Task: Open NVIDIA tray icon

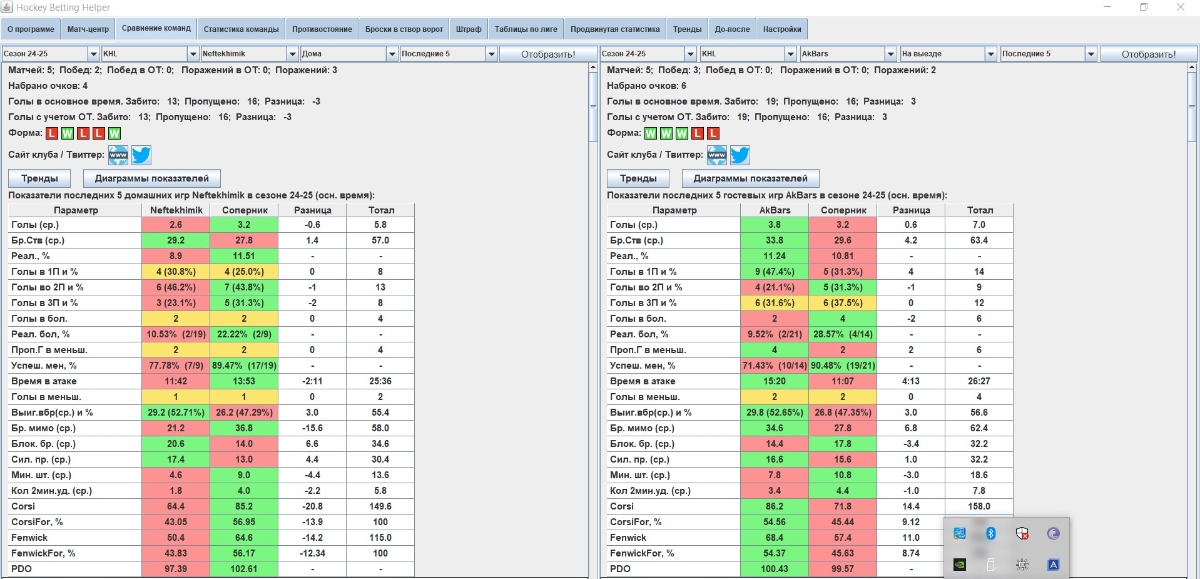Action: pyautogui.click(x=960, y=564)
